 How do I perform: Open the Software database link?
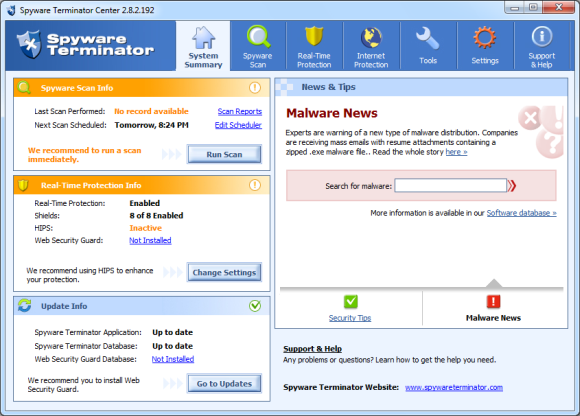[522, 213]
